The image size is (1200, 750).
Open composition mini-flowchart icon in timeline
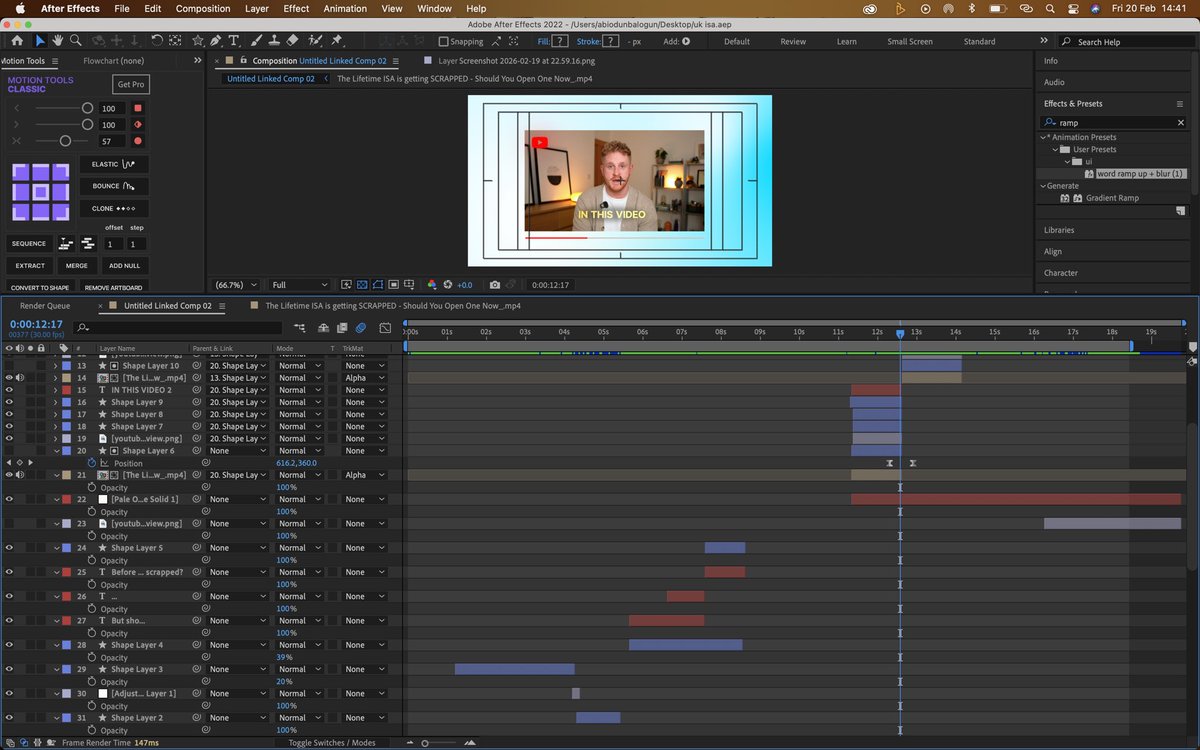[x=300, y=327]
